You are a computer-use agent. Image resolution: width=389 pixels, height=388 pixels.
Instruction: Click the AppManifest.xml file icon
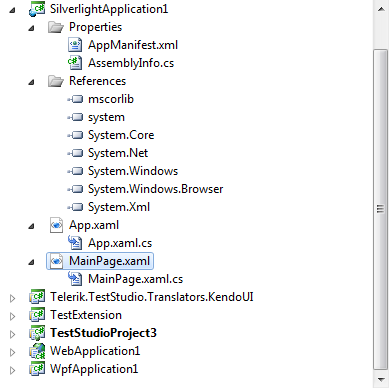tap(75, 45)
